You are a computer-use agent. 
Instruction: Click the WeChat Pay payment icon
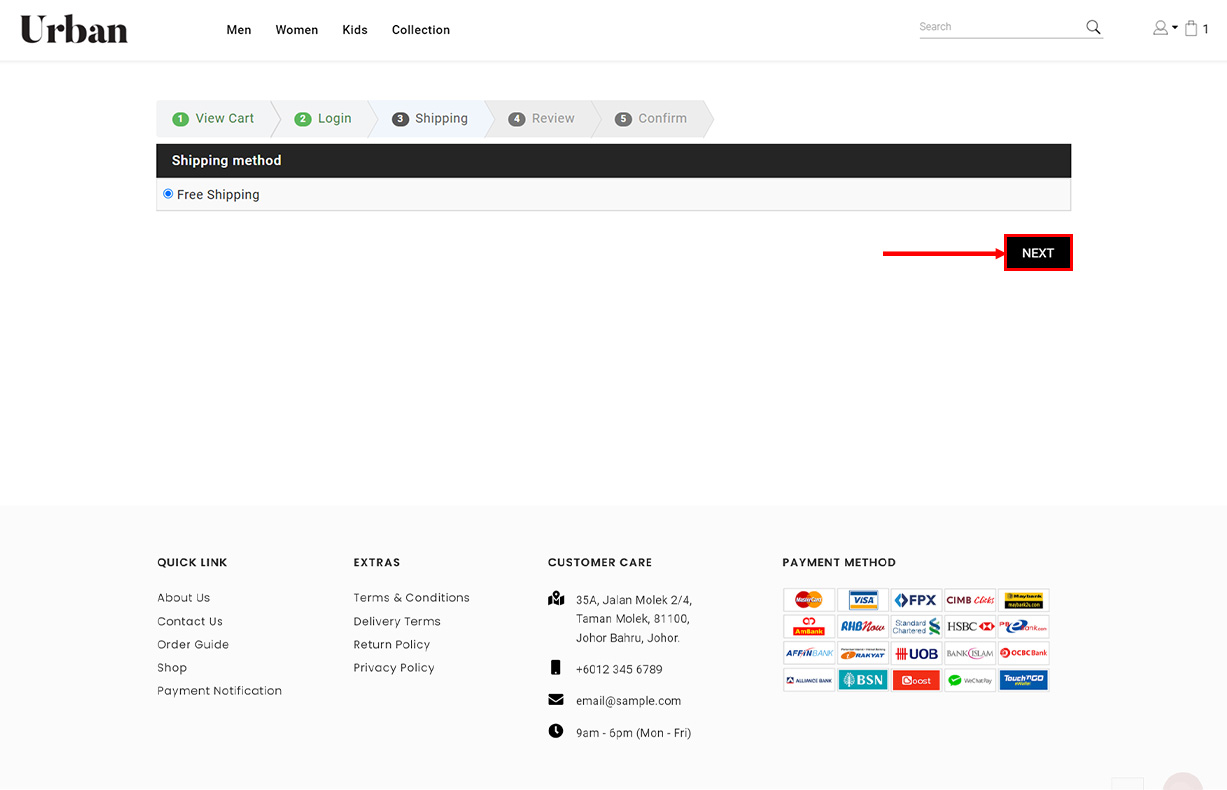click(x=970, y=680)
